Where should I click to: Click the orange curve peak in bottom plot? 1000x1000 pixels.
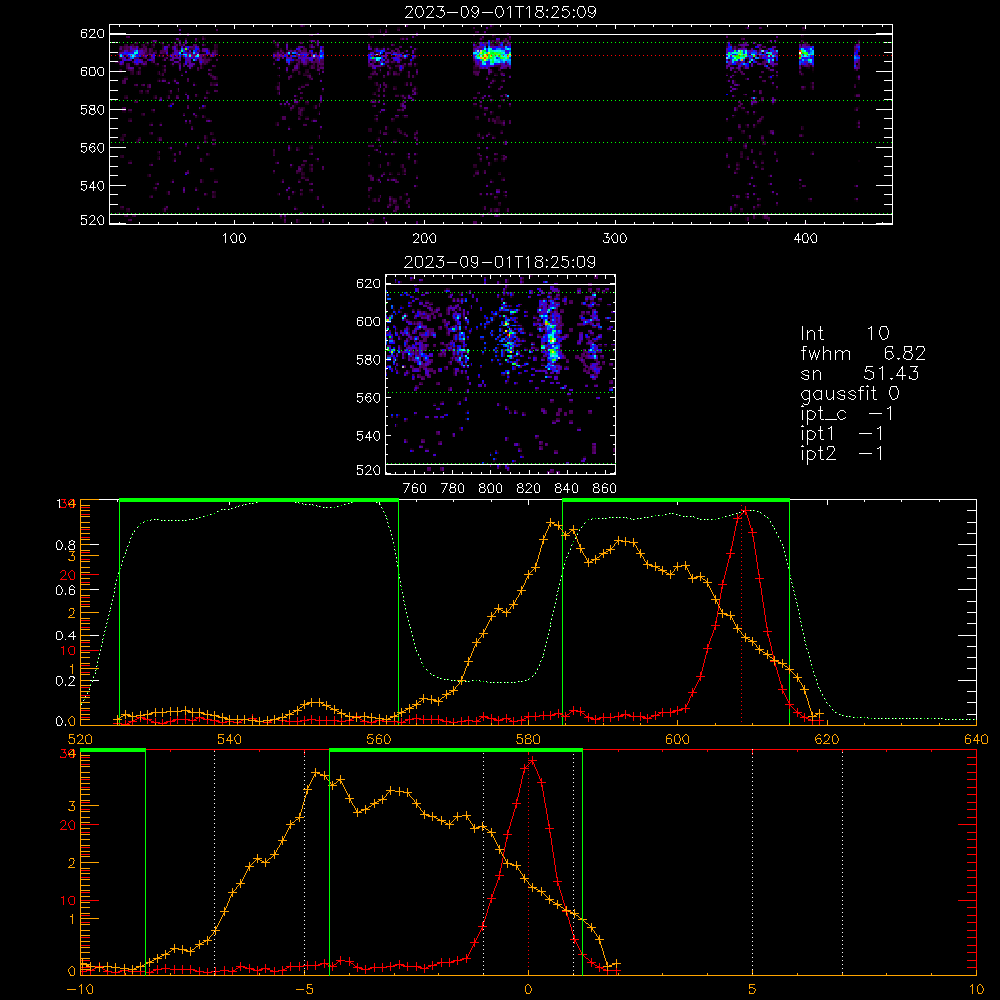pos(316,772)
